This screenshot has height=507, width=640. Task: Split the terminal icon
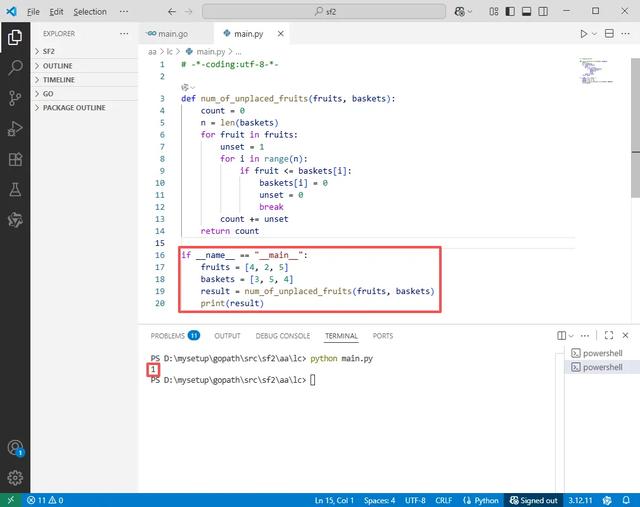click(x=562, y=336)
